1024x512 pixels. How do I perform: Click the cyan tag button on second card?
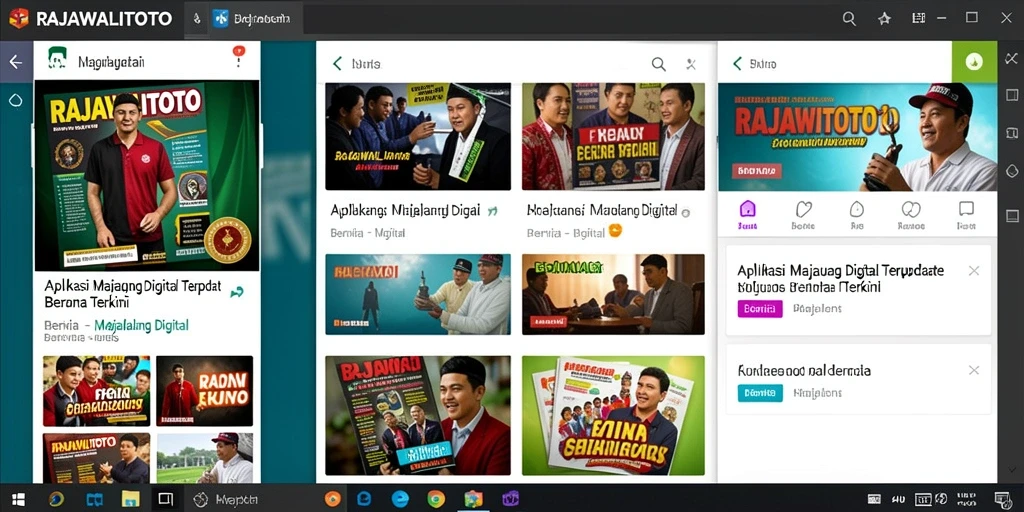760,393
